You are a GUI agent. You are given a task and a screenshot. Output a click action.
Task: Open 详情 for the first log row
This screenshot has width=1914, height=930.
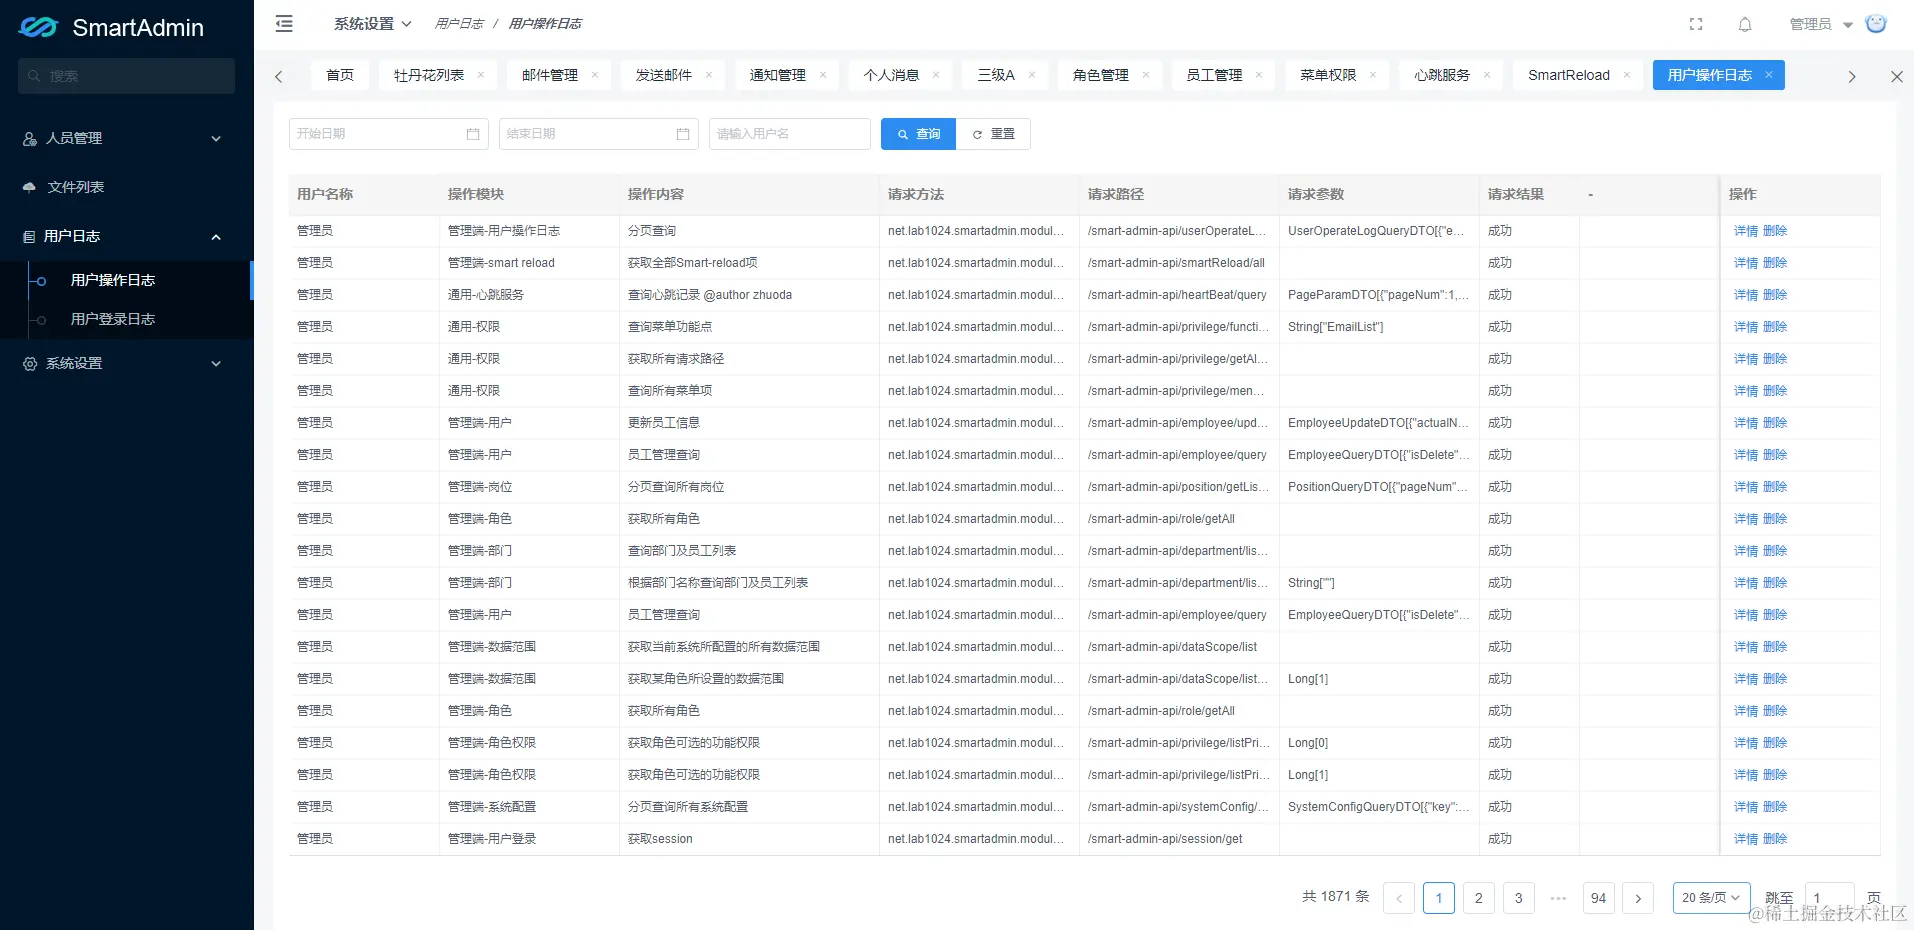pyautogui.click(x=1745, y=231)
